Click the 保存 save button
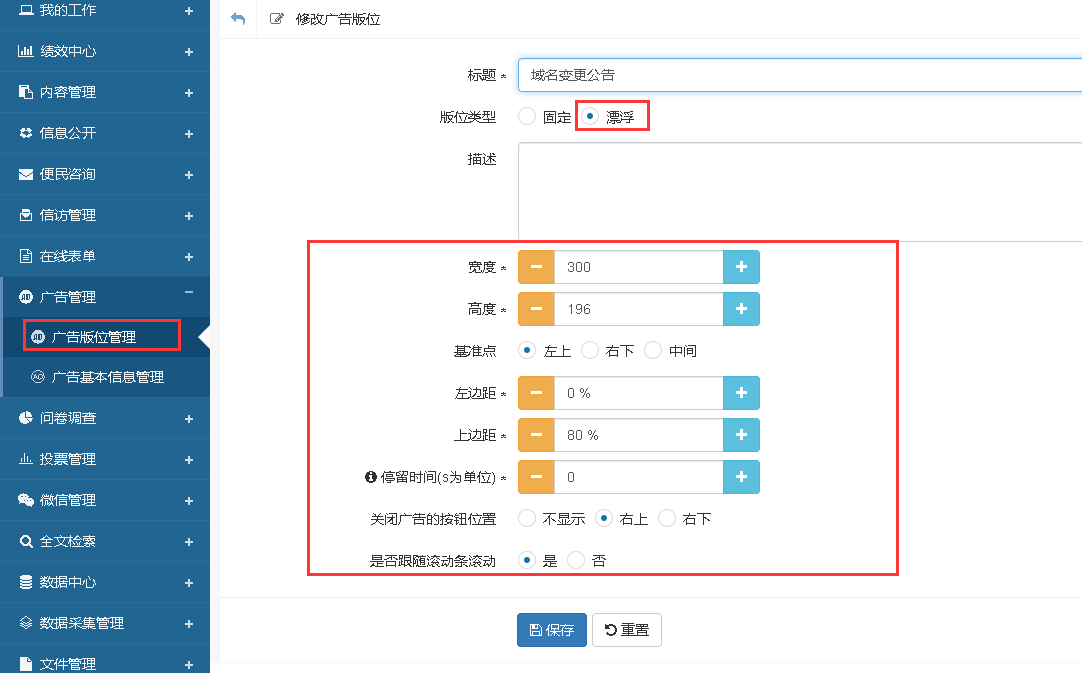The image size is (1082, 673). [551, 630]
